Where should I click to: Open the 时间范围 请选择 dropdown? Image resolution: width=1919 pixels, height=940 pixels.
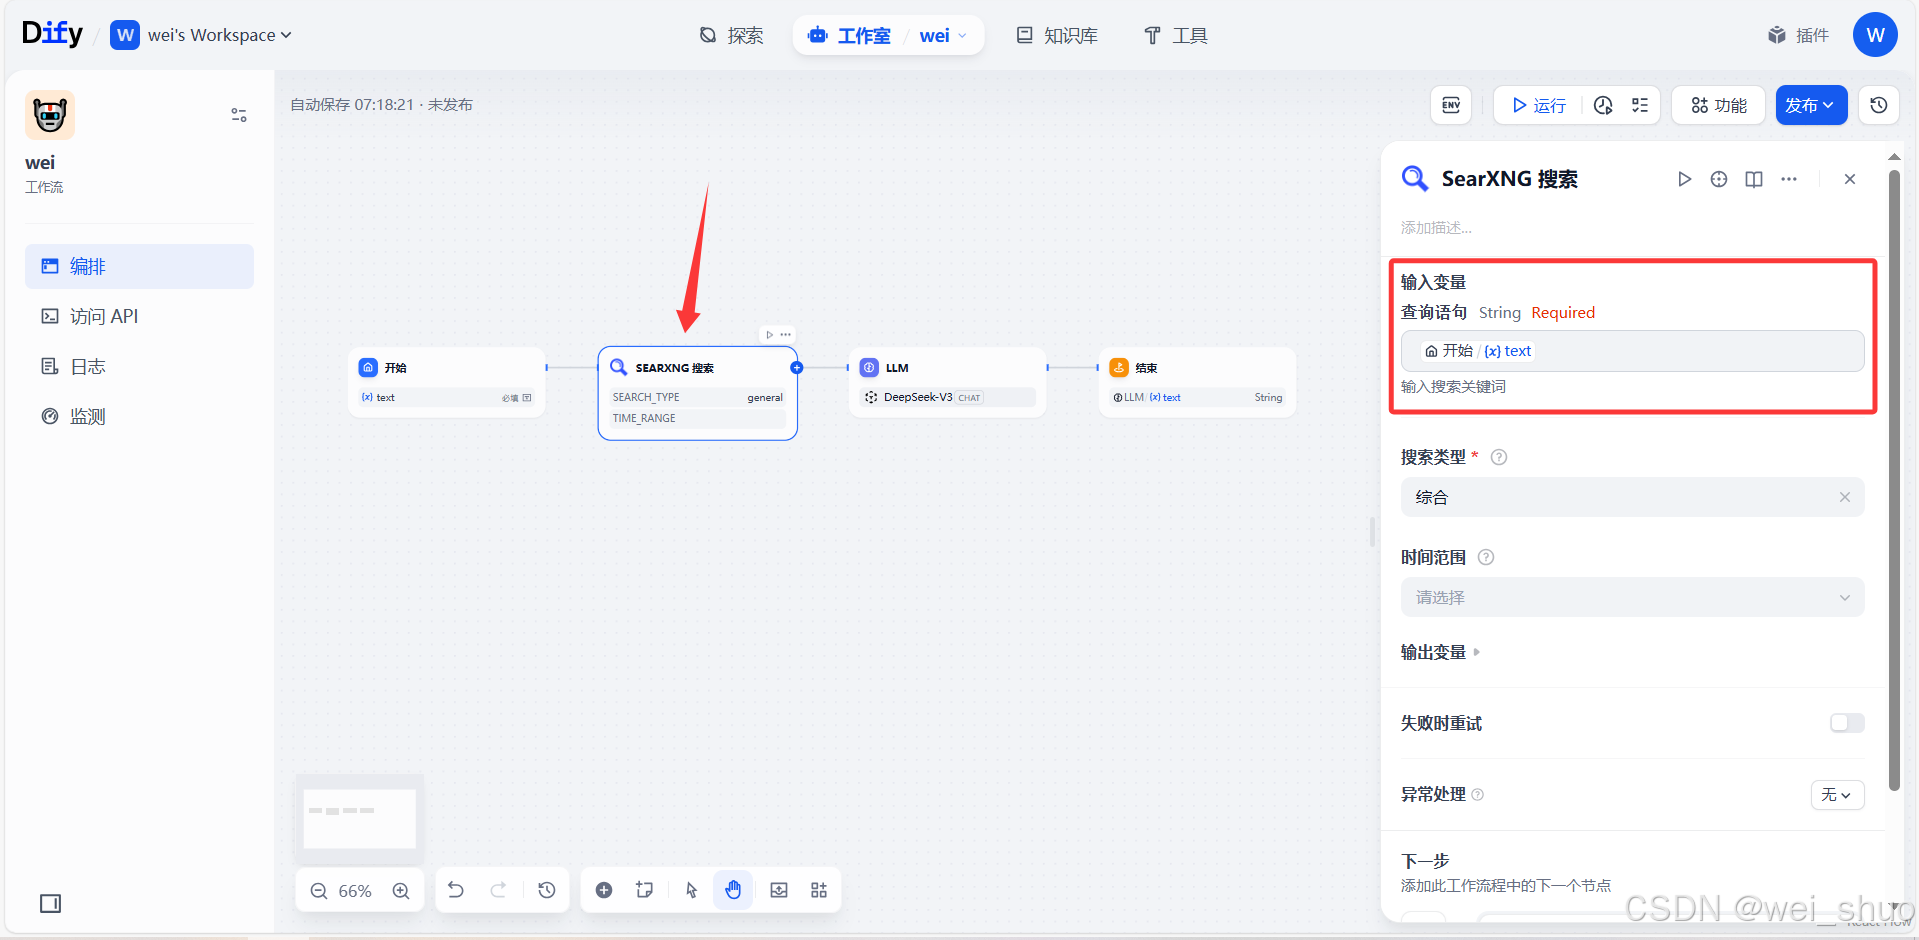[1632, 597]
